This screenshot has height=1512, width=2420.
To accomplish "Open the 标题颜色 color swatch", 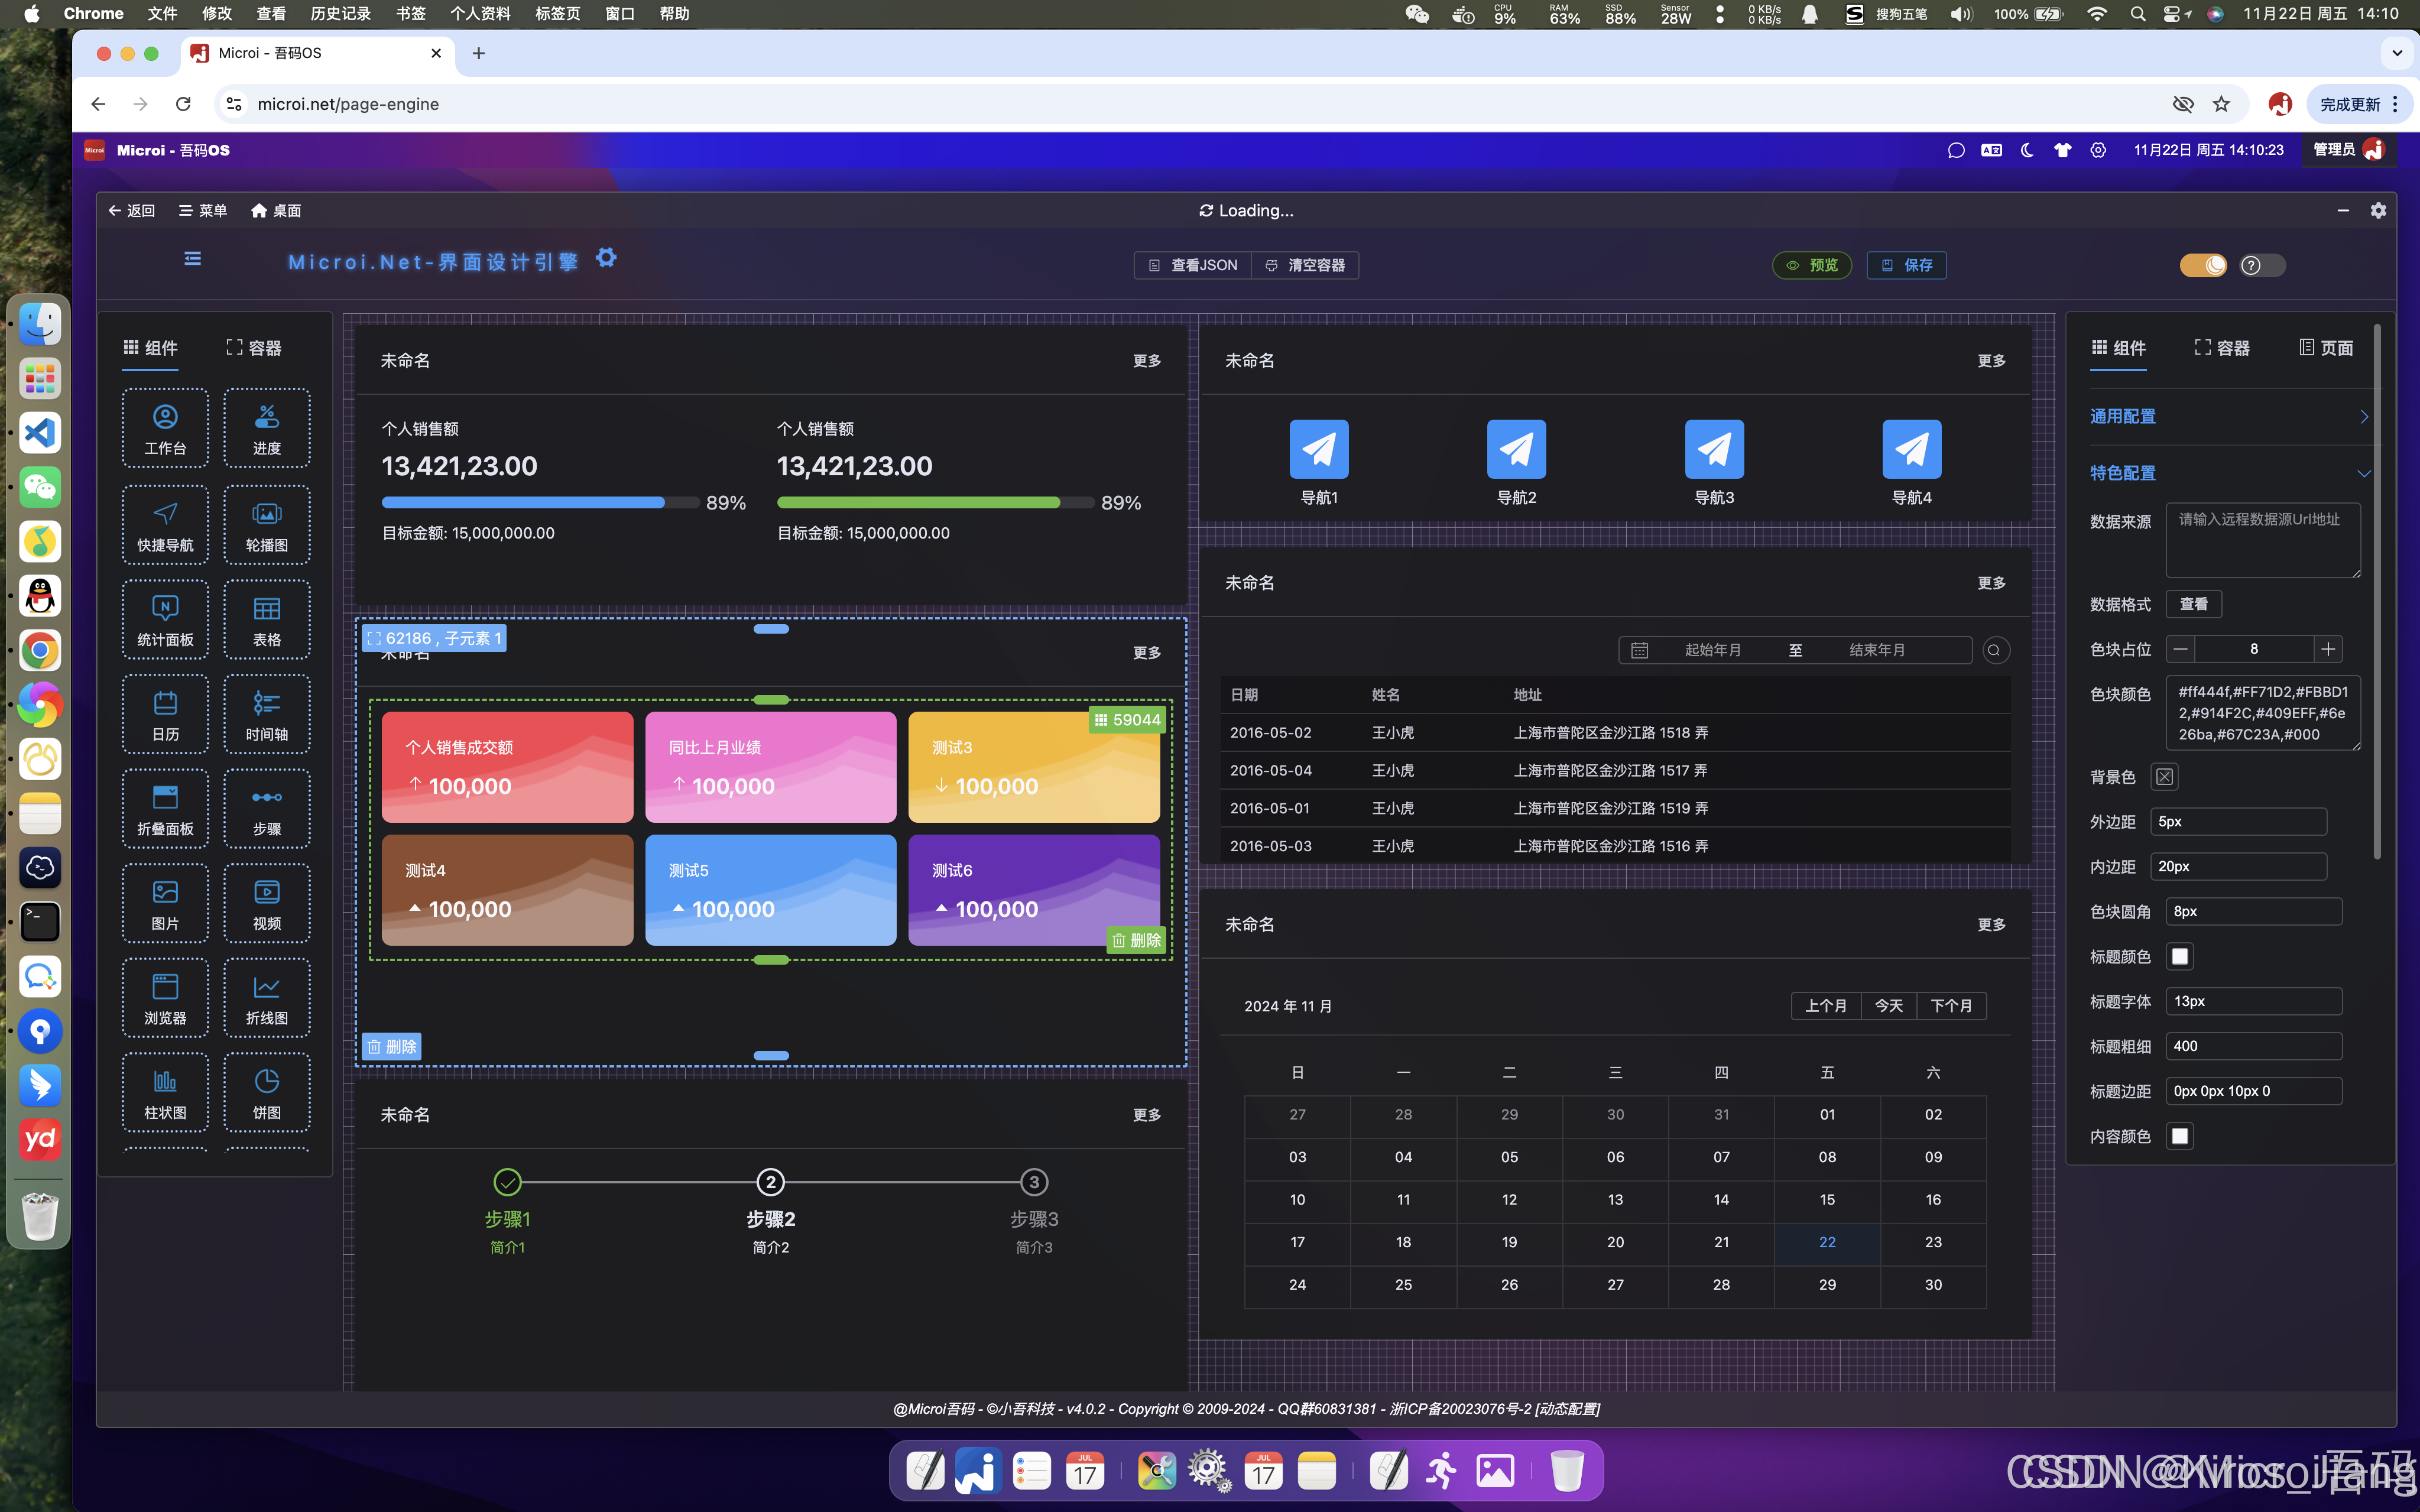I will 2180,957.
